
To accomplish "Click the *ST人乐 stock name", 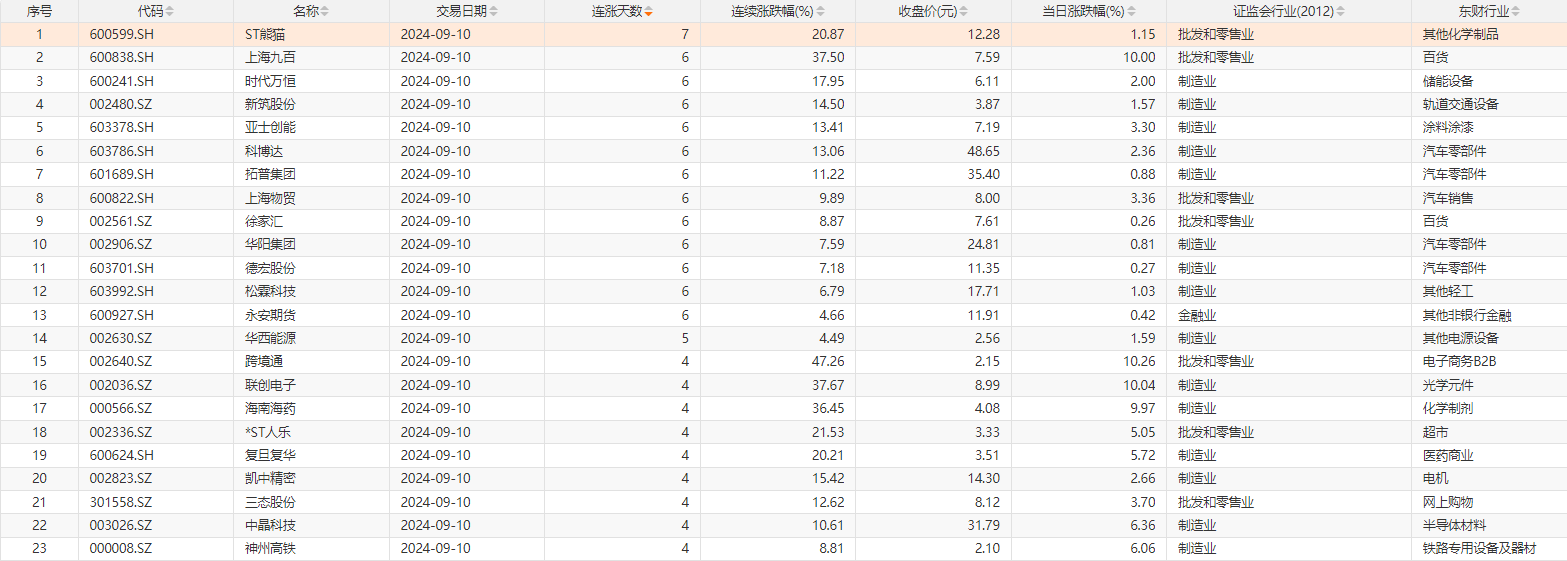I will (x=267, y=432).
